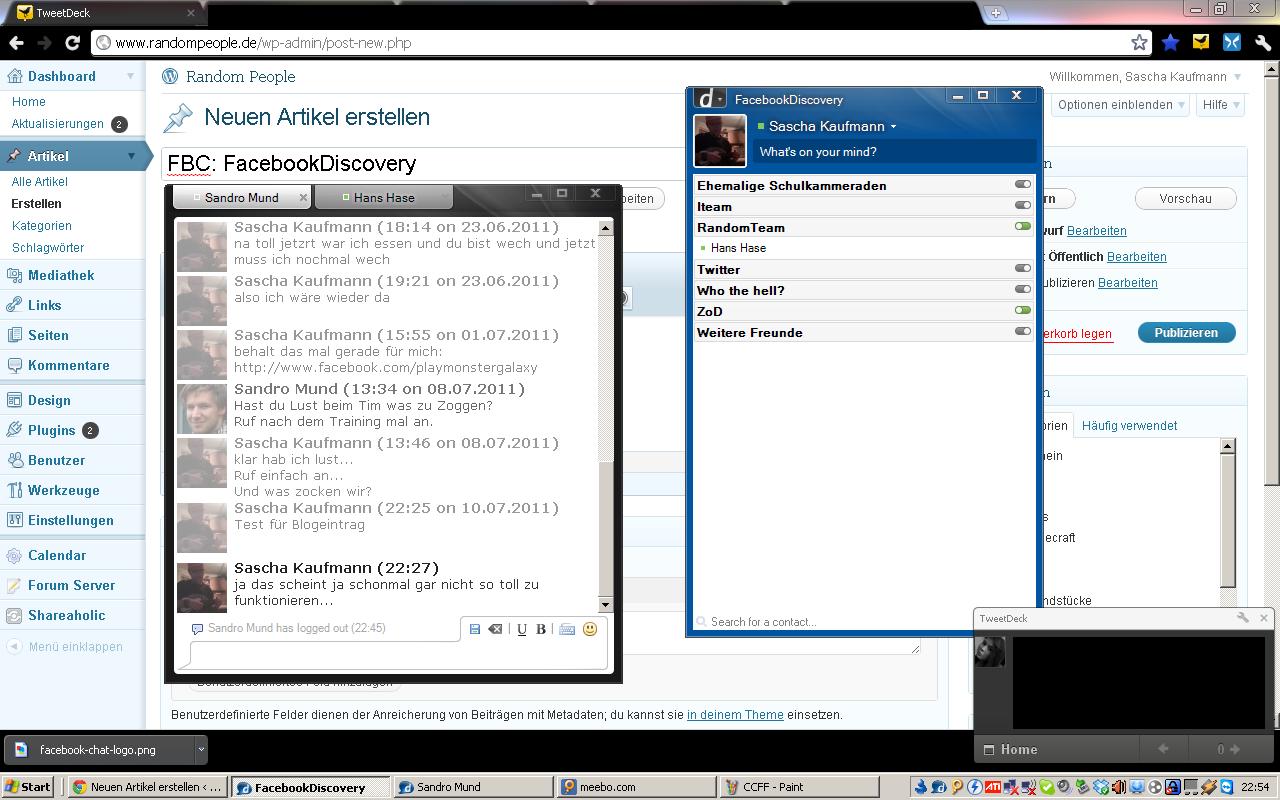Viewport: 1280px width, 800px height.
Task: Open the on-screen keyboard icon in chat
Action: point(567,629)
